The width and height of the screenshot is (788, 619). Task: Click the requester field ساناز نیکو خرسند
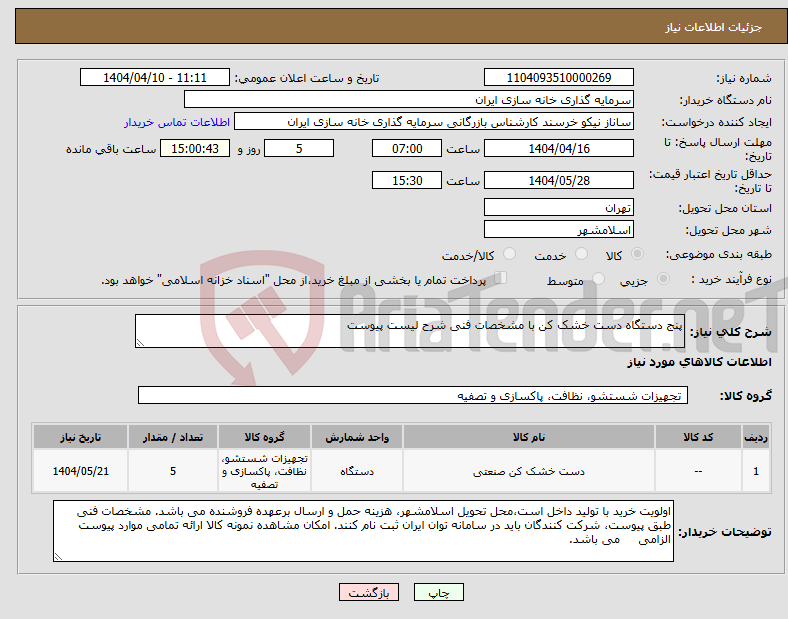(x=434, y=122)
